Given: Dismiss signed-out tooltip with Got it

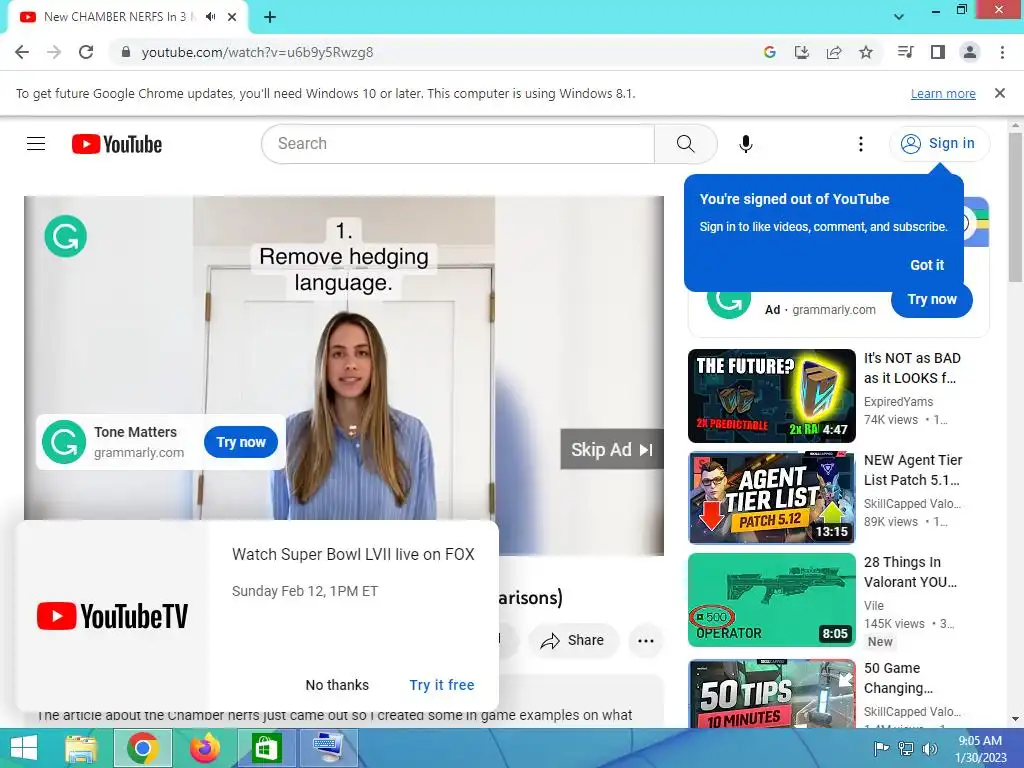Looking at the screenshot, I should pyautogui.click(x=927, y=265).
